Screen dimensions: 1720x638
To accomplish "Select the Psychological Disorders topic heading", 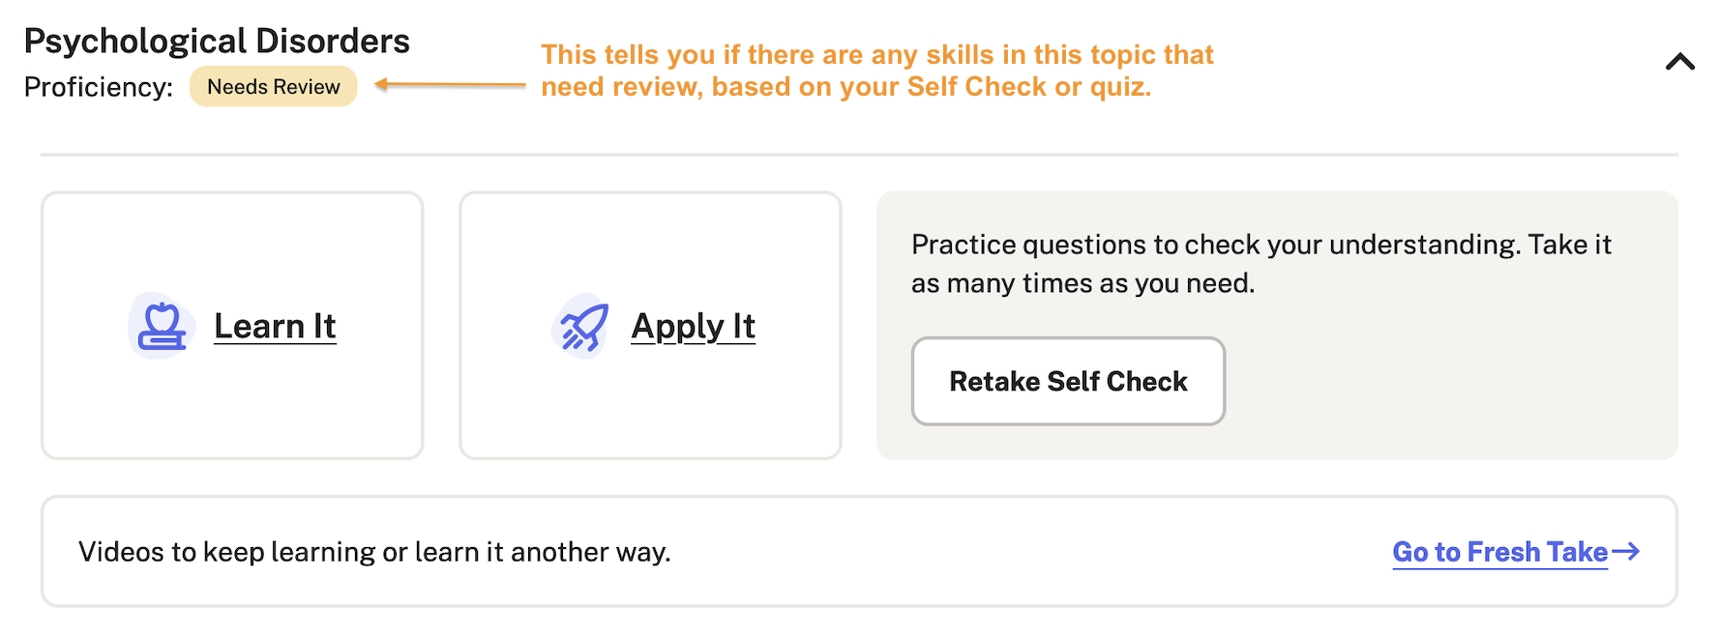I will click(x=217, y=41).
